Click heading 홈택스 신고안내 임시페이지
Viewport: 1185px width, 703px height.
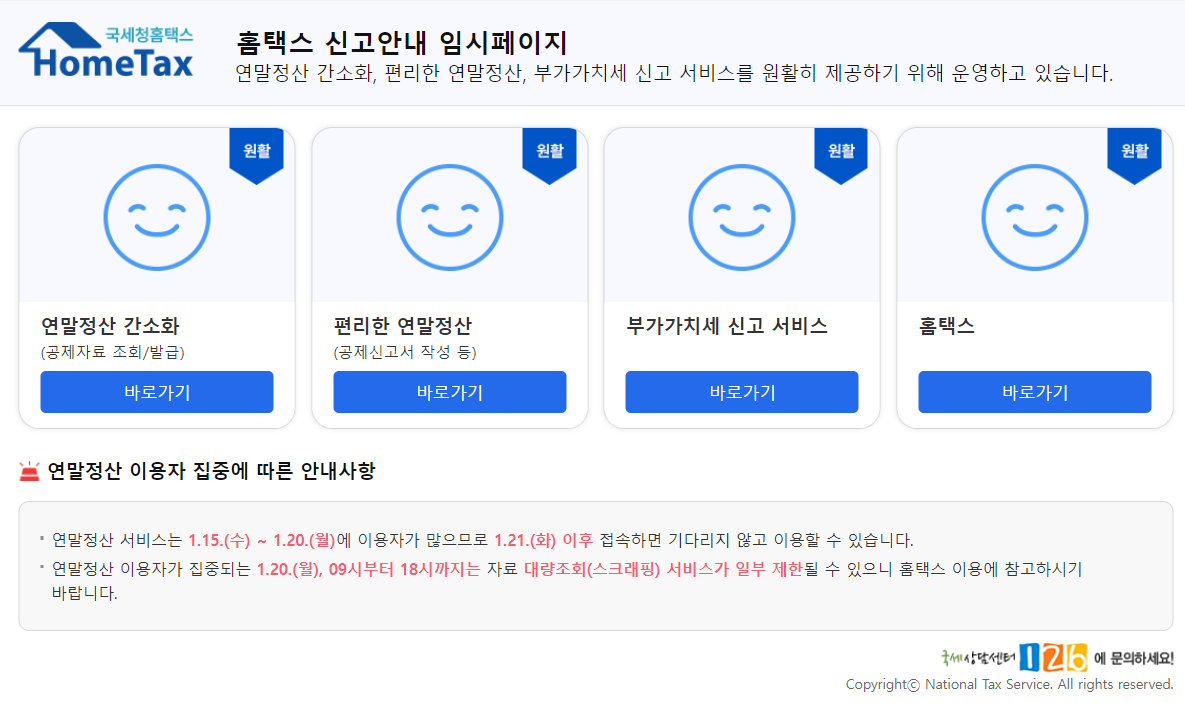point(401,42)
